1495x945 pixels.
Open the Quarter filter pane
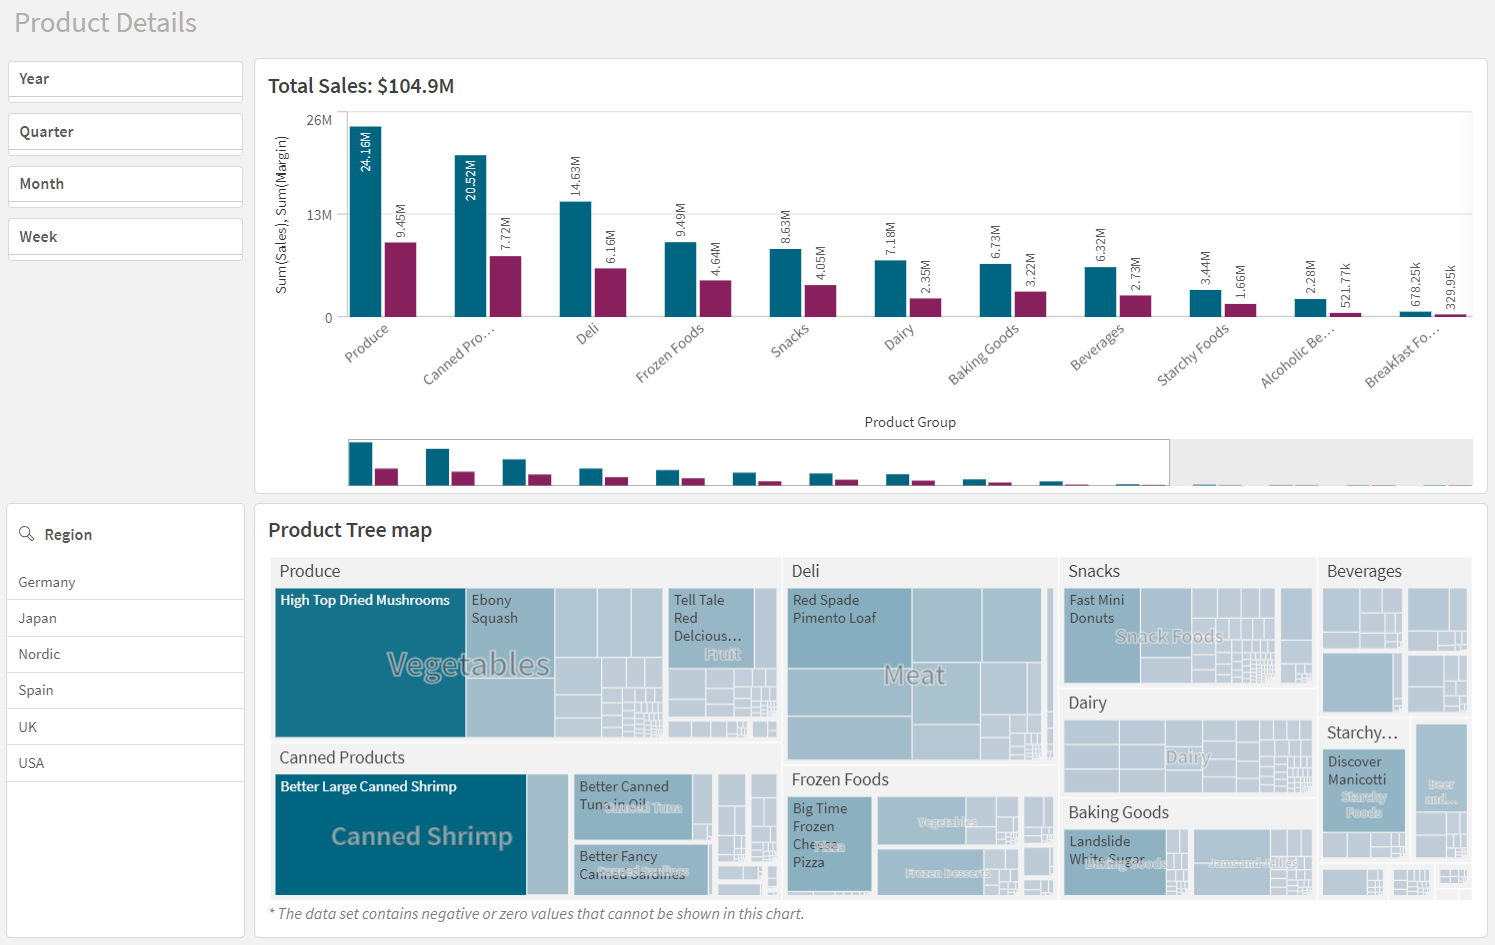coord(124,131)
